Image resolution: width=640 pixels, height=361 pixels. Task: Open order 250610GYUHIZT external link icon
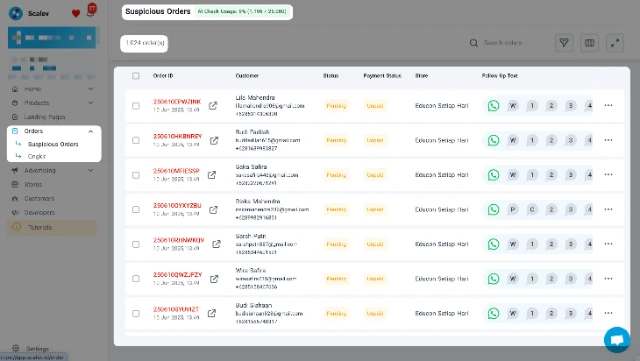click(x=212, y=313)
